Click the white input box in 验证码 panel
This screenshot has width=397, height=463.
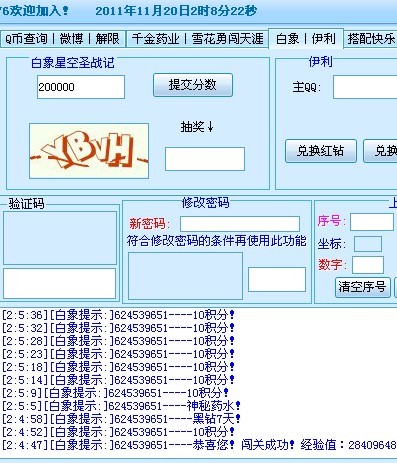60,283
